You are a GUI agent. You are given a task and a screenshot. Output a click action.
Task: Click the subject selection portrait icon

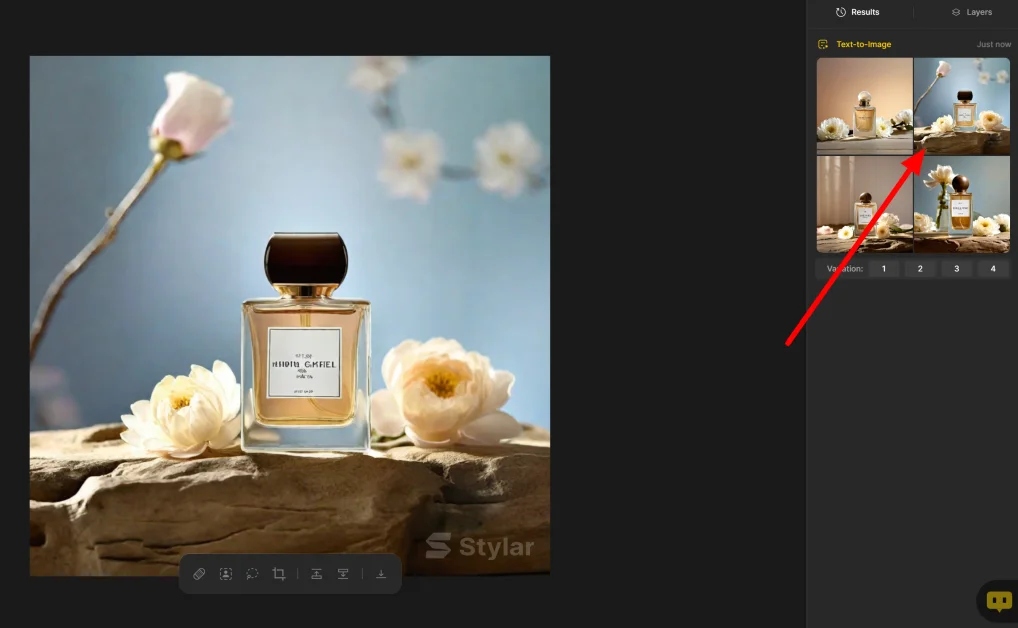point(226,574)
